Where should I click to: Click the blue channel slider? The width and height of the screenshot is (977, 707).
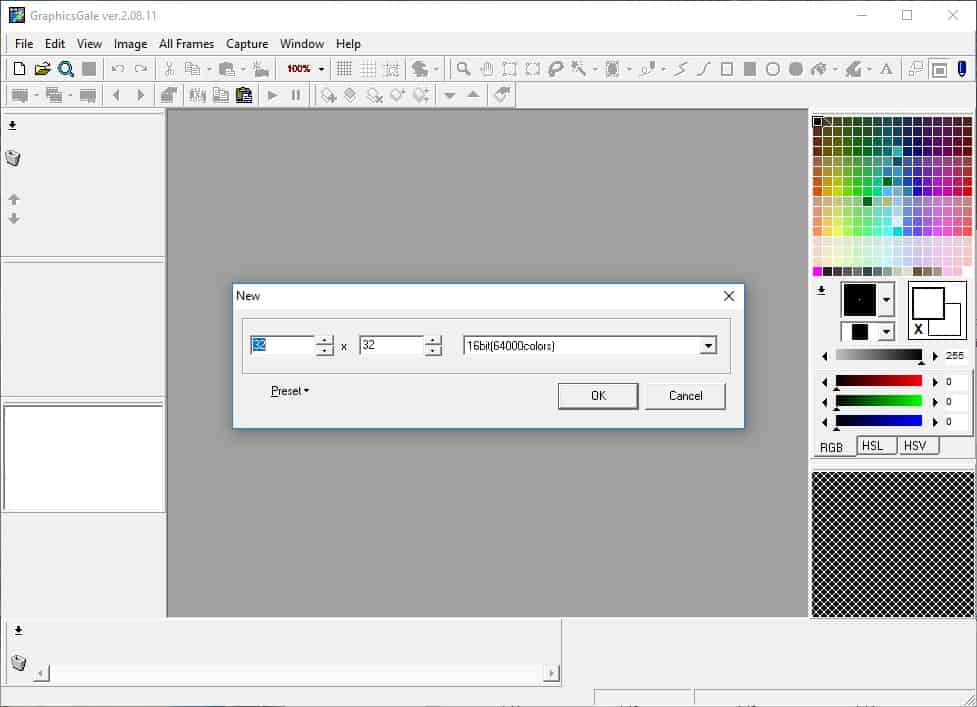pos(879,421)
